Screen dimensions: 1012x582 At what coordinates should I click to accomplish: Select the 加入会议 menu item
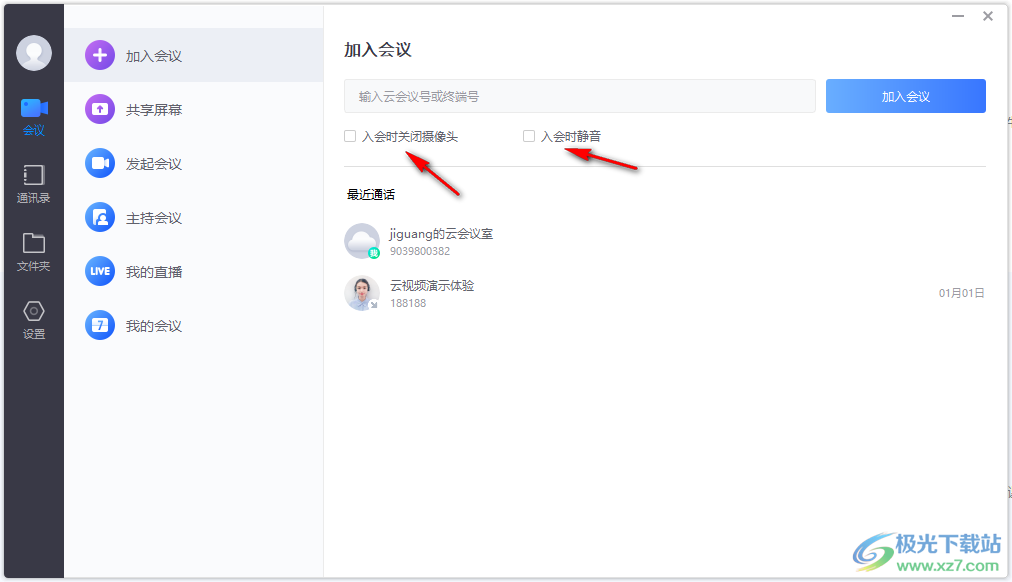click(194, 55)
